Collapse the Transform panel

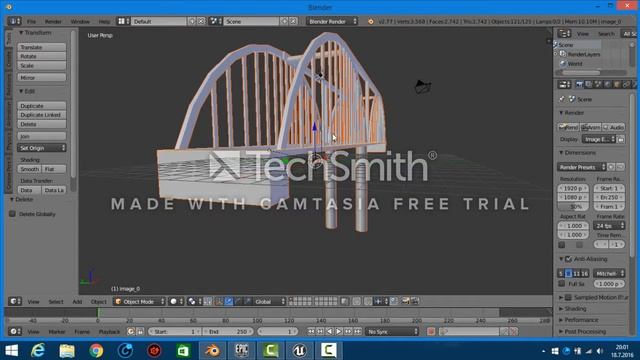21,33
